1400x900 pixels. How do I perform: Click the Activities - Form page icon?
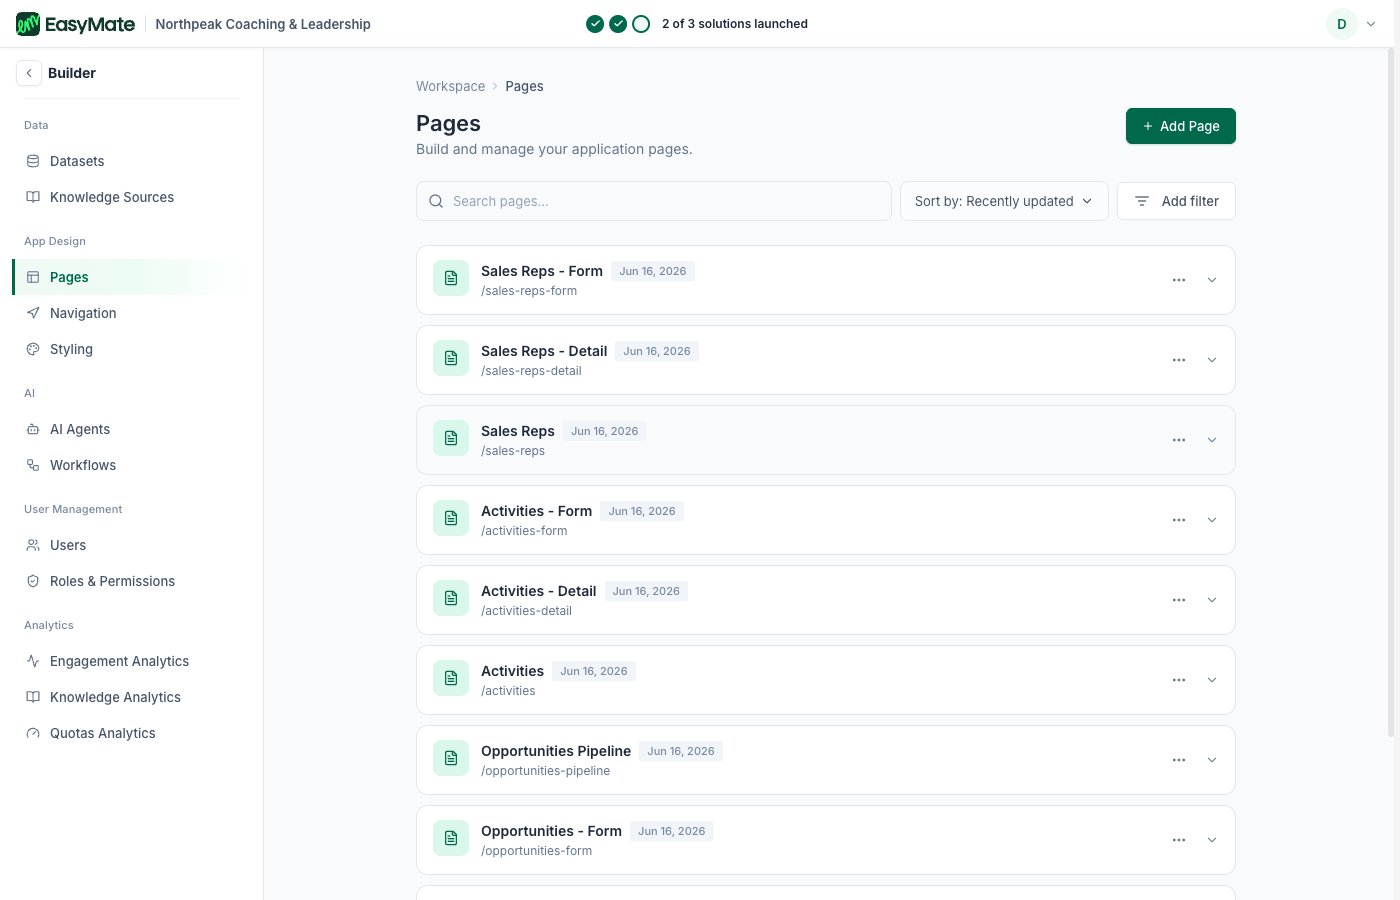(x=451, y=518)
